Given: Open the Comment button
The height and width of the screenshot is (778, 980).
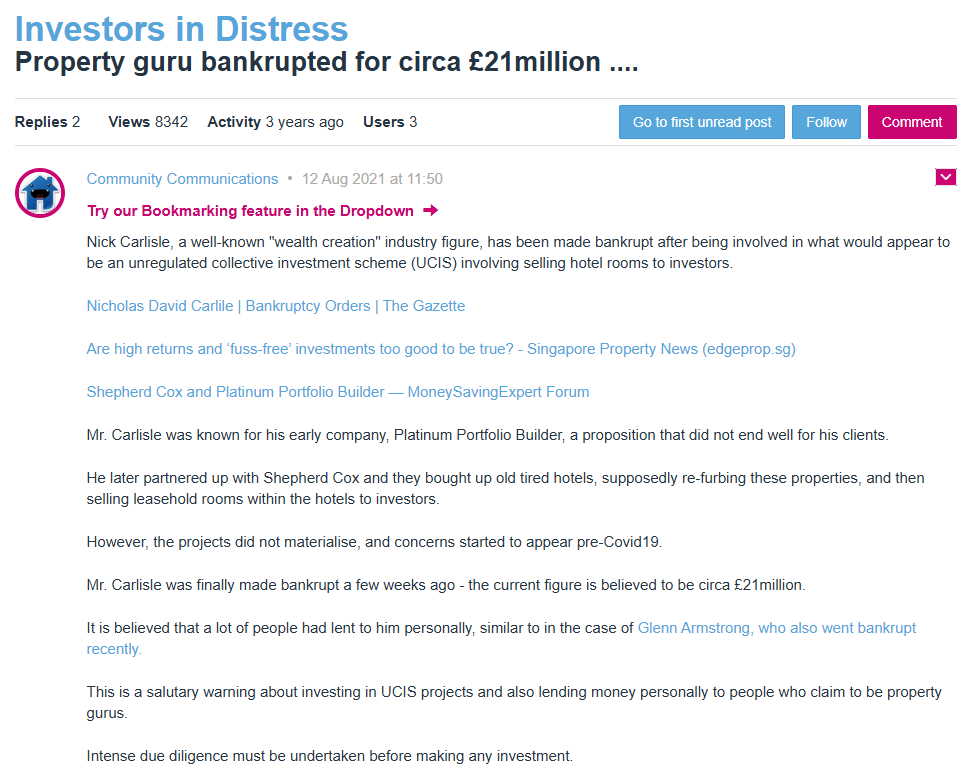Looking at the screenshot, I should pyautogui.click(x=912, y=122).
